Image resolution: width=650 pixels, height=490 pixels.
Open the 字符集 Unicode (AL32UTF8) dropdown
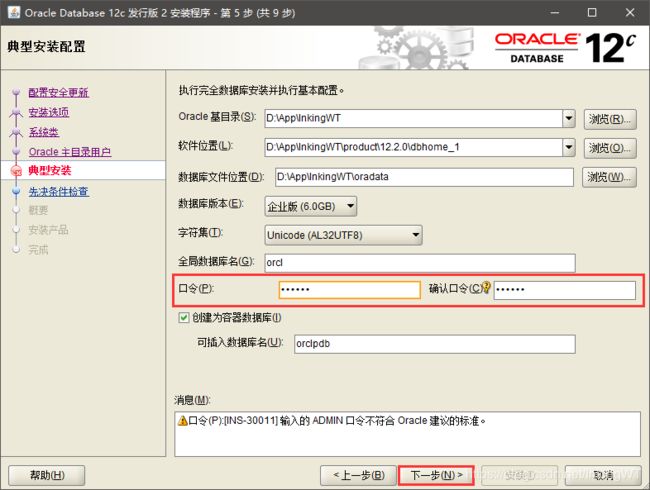coord(343,235)
